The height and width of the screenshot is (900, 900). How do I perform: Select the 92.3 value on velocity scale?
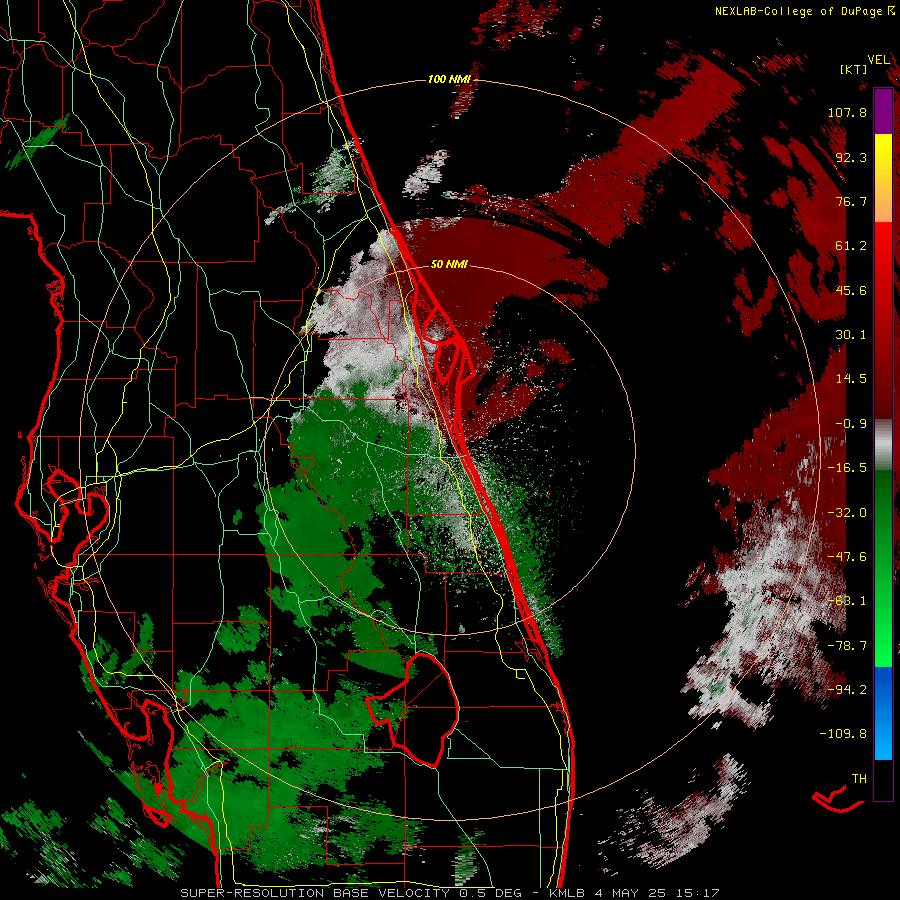[x=851, y=157]
